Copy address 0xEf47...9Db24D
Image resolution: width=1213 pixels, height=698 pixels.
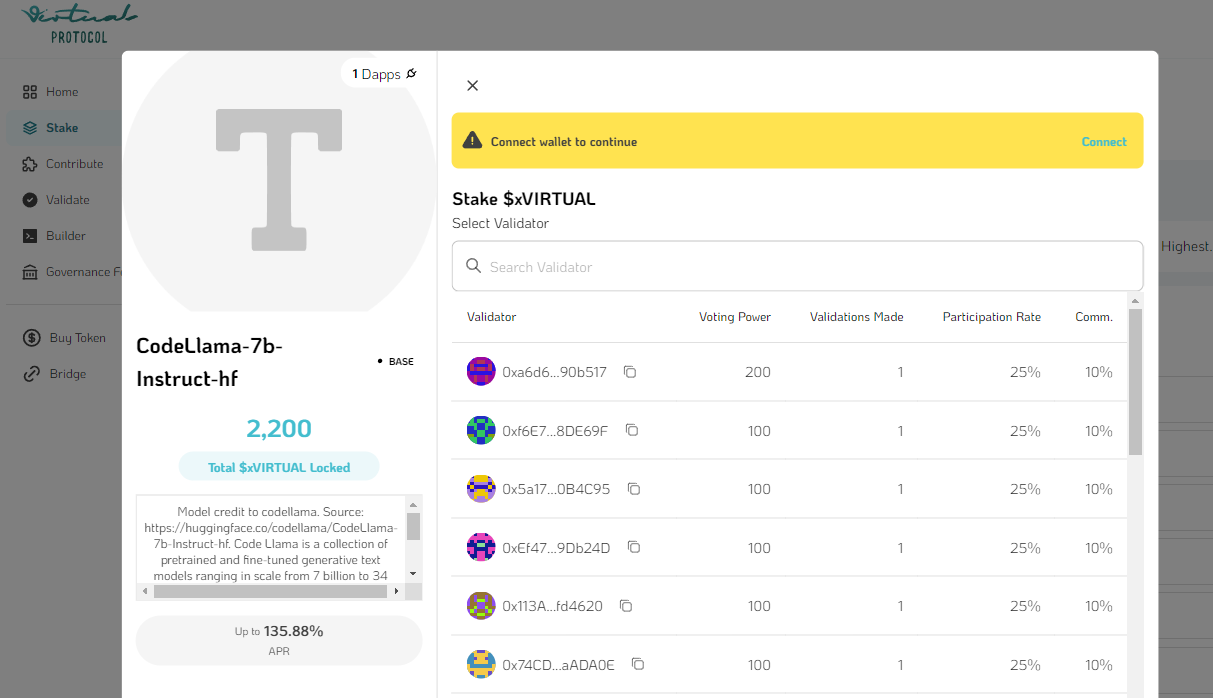click(633, 547)
